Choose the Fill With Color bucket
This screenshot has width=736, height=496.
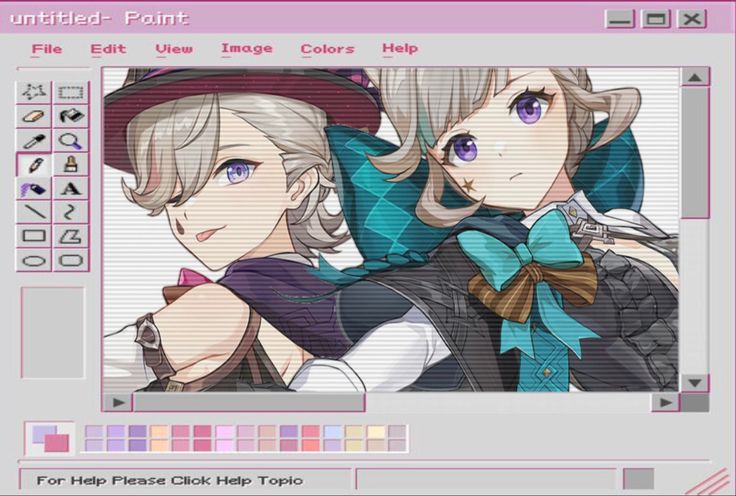70,116
